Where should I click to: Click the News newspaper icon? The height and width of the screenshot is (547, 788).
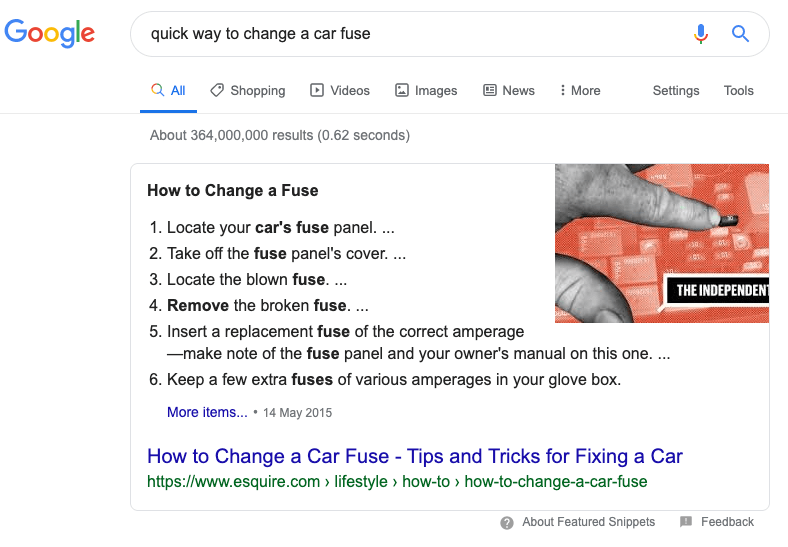tap(490, 90)
